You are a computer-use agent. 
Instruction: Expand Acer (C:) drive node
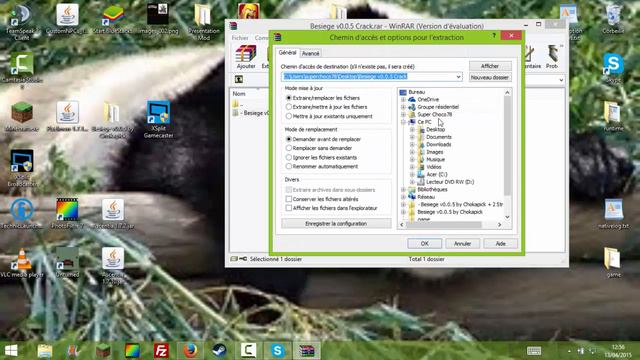[x=412, y=175]
